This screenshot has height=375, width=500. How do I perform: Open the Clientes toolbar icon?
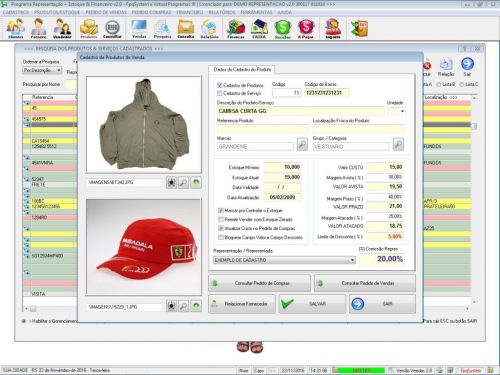[x=16, y=28]
